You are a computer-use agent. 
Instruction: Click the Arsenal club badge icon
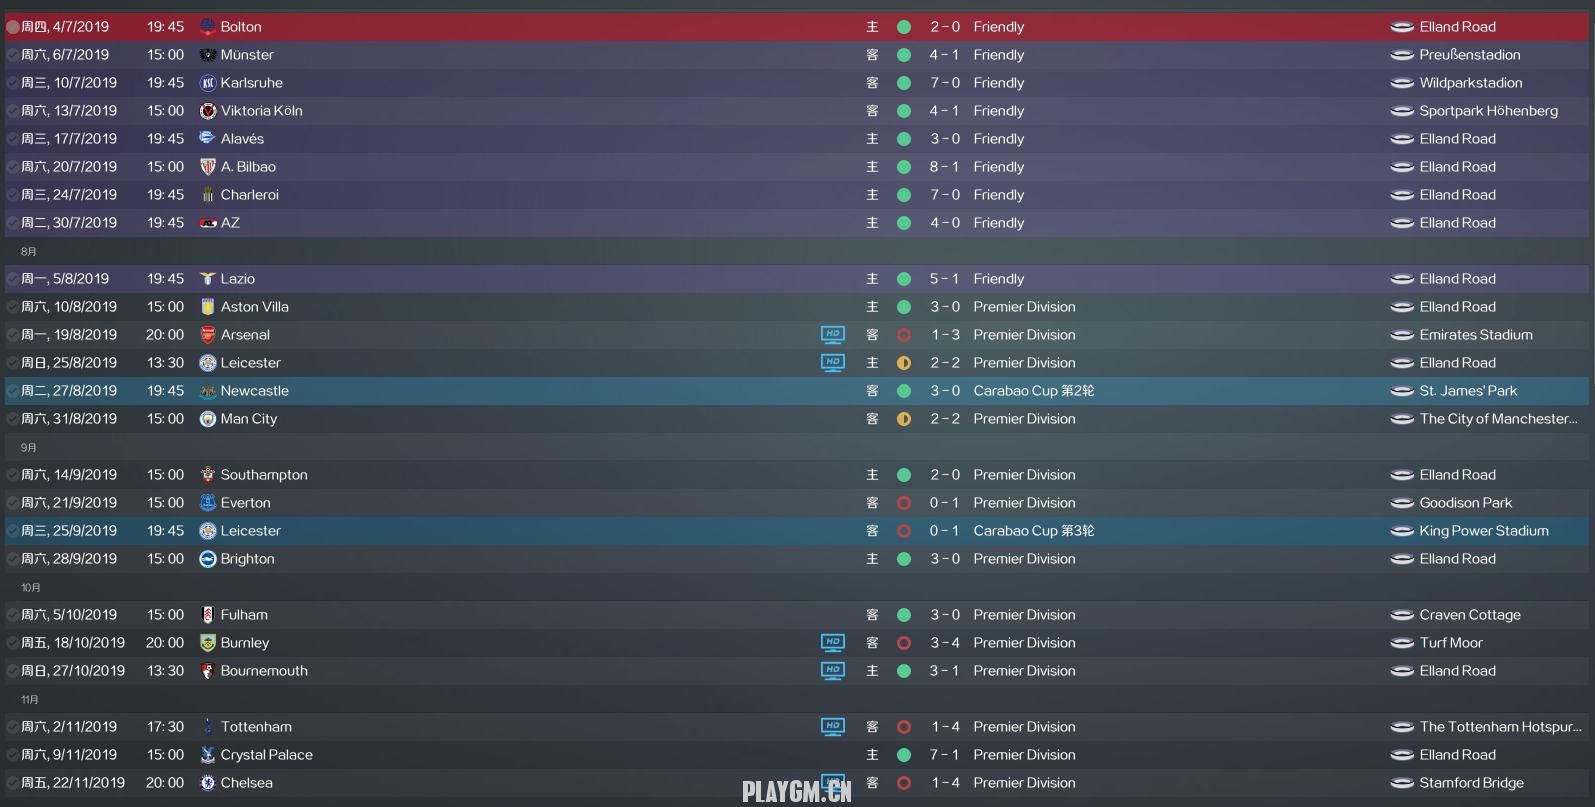[x=208, y=335]
